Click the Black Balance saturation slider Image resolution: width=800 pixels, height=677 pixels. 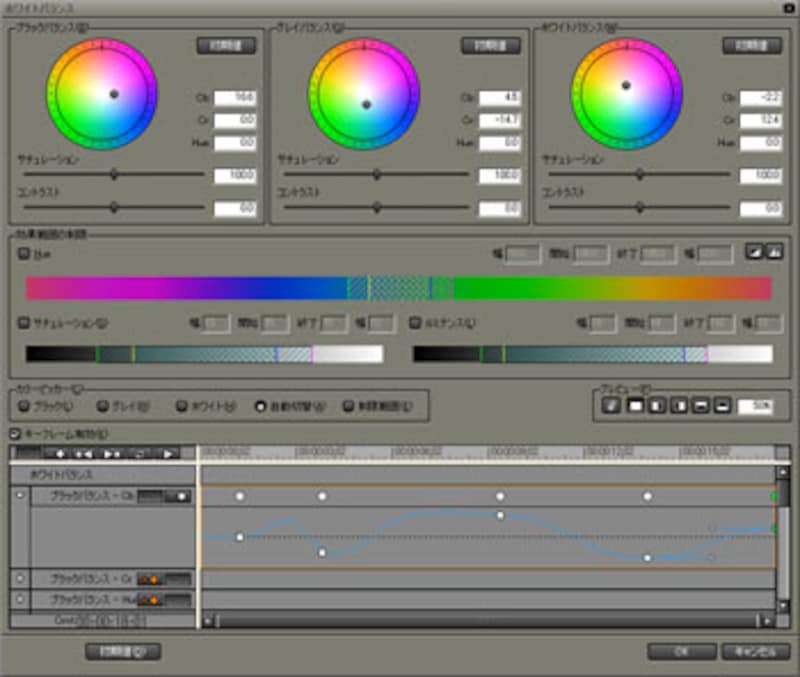[113, 174]
